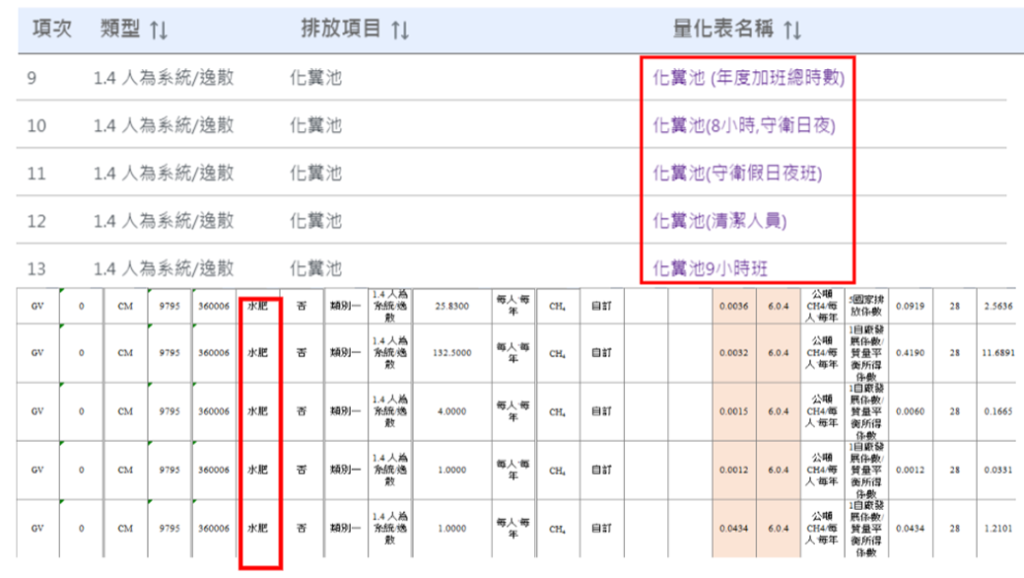Click the sort arrows beside 排放項目 header
This screenshot has width=1024, height=578.
click(x=400, y=30)
